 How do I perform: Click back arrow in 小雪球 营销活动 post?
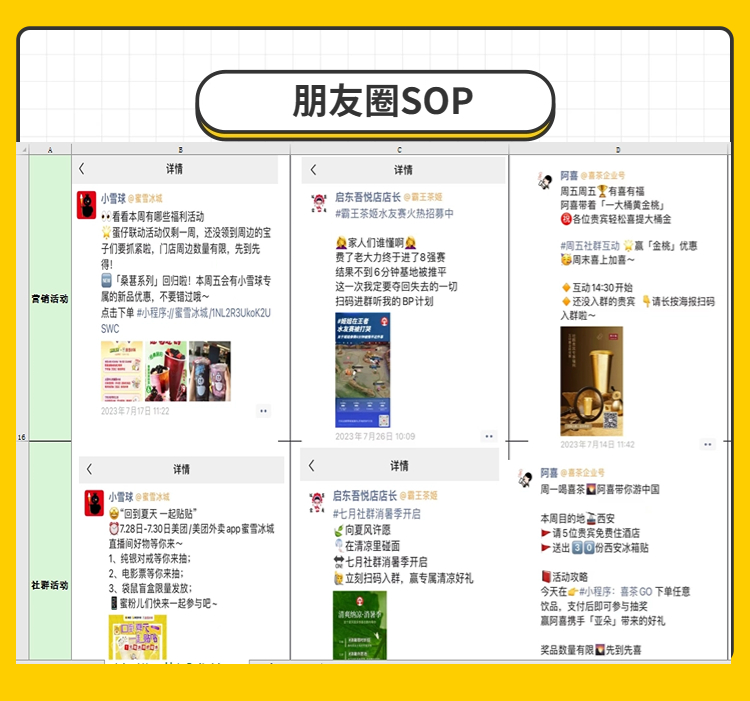pyautogui.click(x=82, y=168)
